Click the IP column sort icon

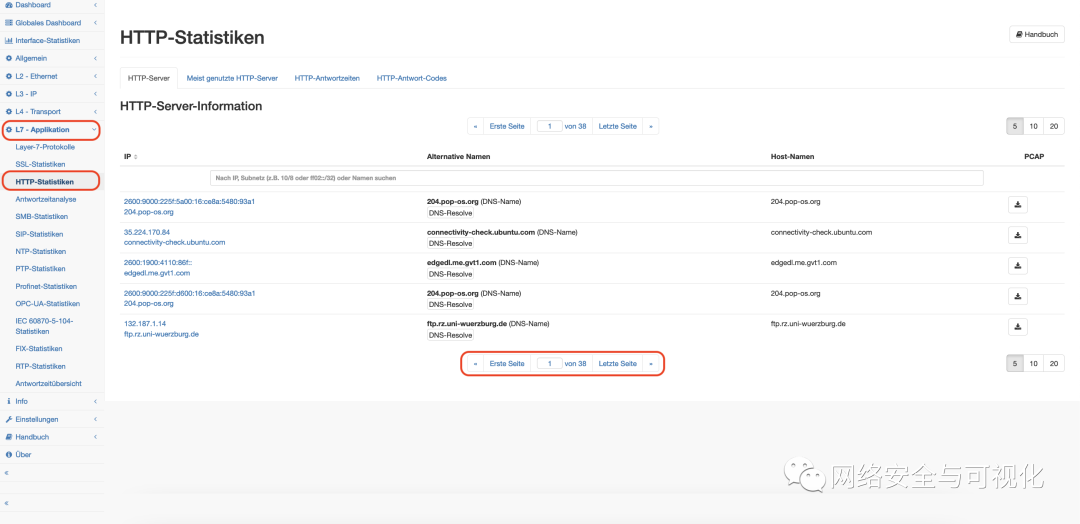coord(136,157)
